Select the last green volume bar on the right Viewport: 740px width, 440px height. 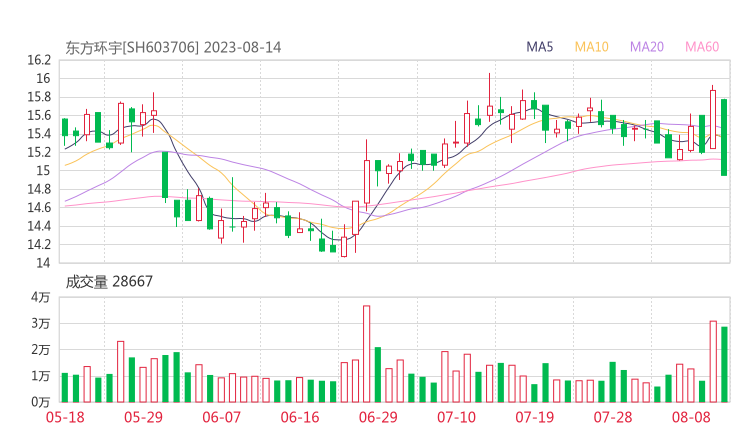tap(724, 364)
